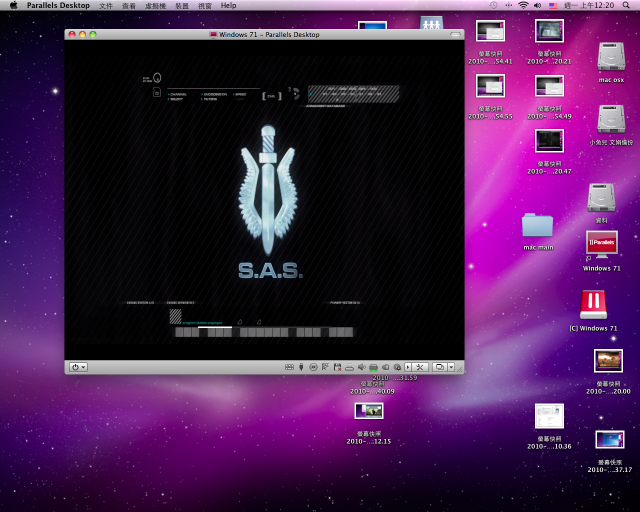
Task: Open the 虛擬機 menu
Action: pyautogui.click(x=156, y=6)
